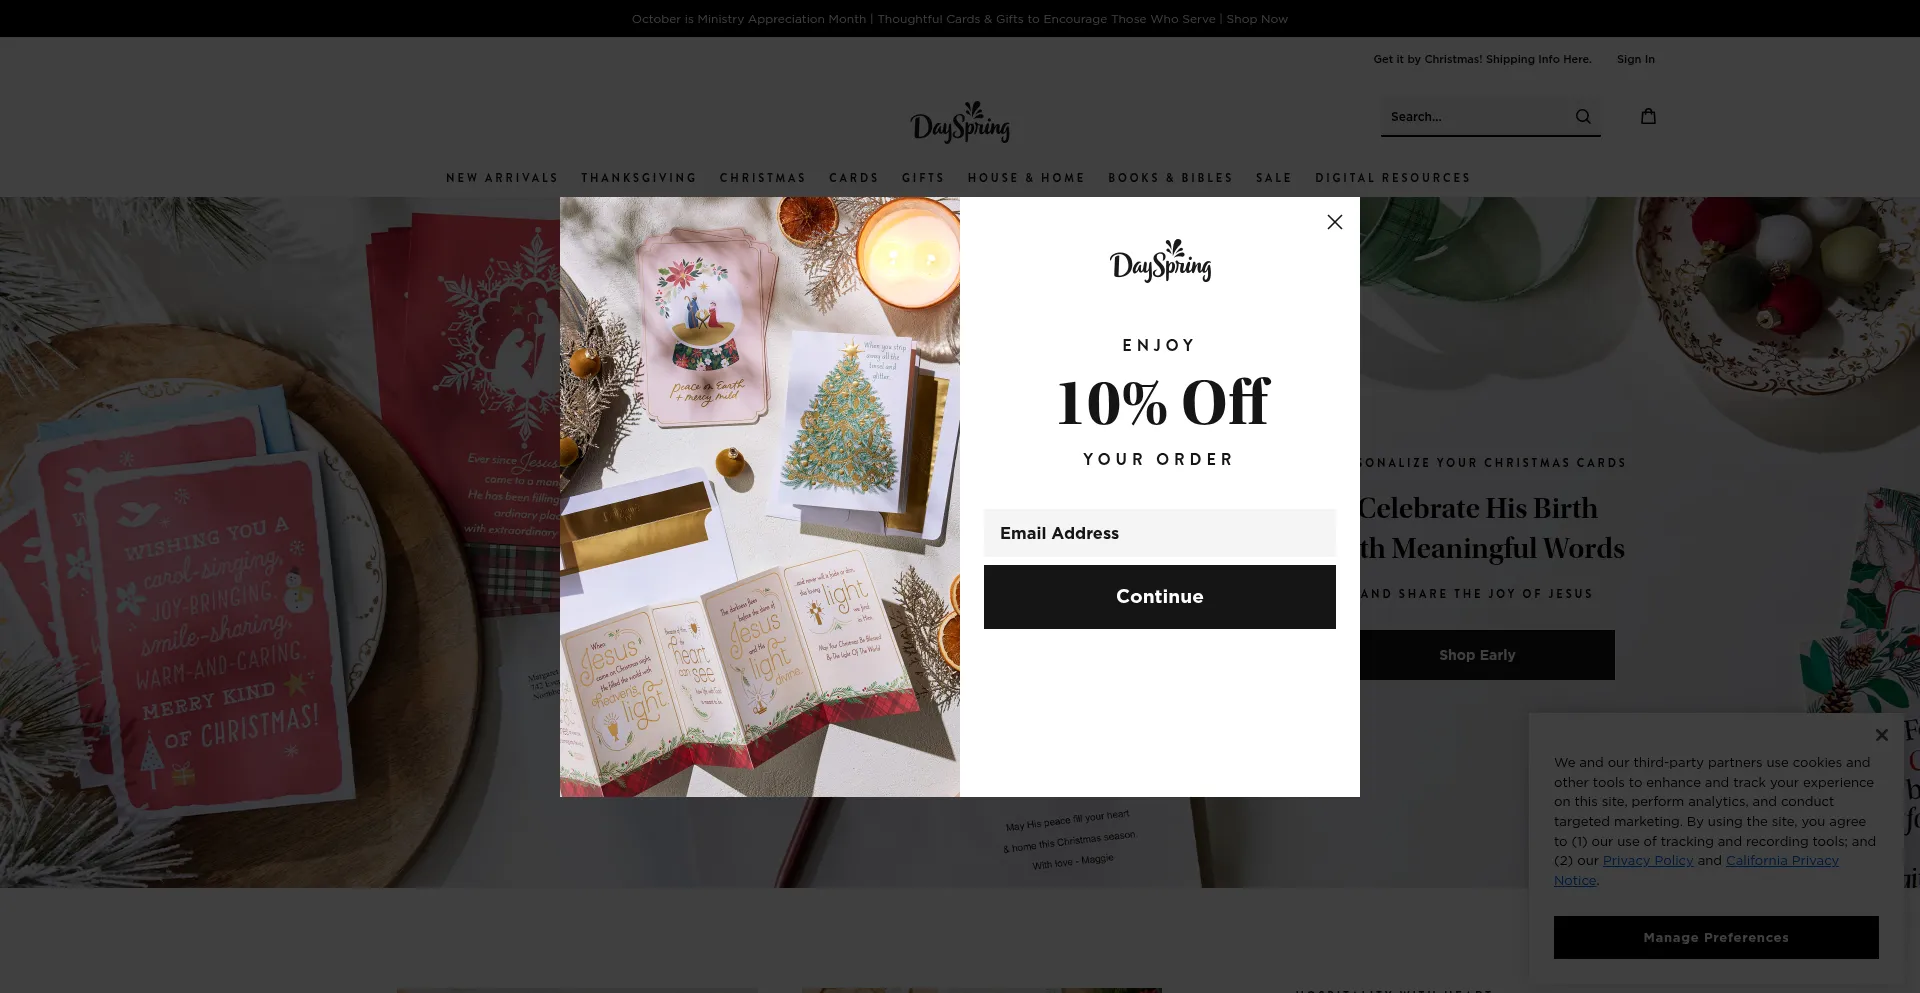Open the Thanksgiving menu
1920x993 pixels.
(639, 178)
